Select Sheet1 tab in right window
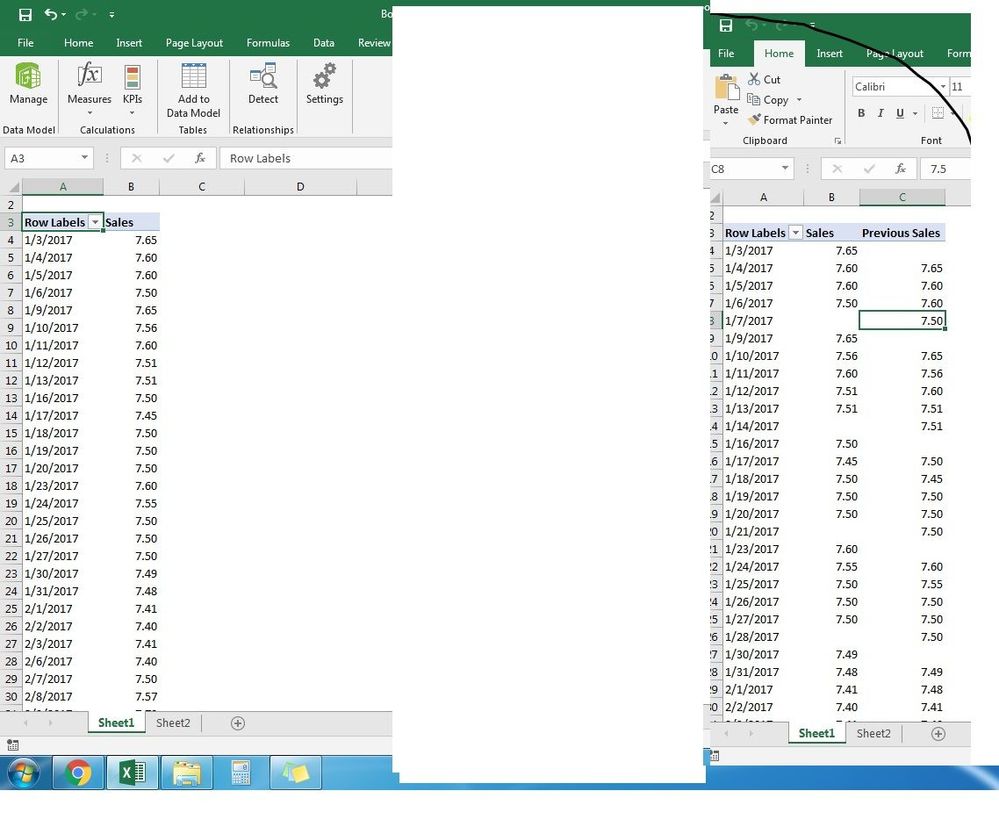Viewport: 999px width, 827px height. (817, 733)
